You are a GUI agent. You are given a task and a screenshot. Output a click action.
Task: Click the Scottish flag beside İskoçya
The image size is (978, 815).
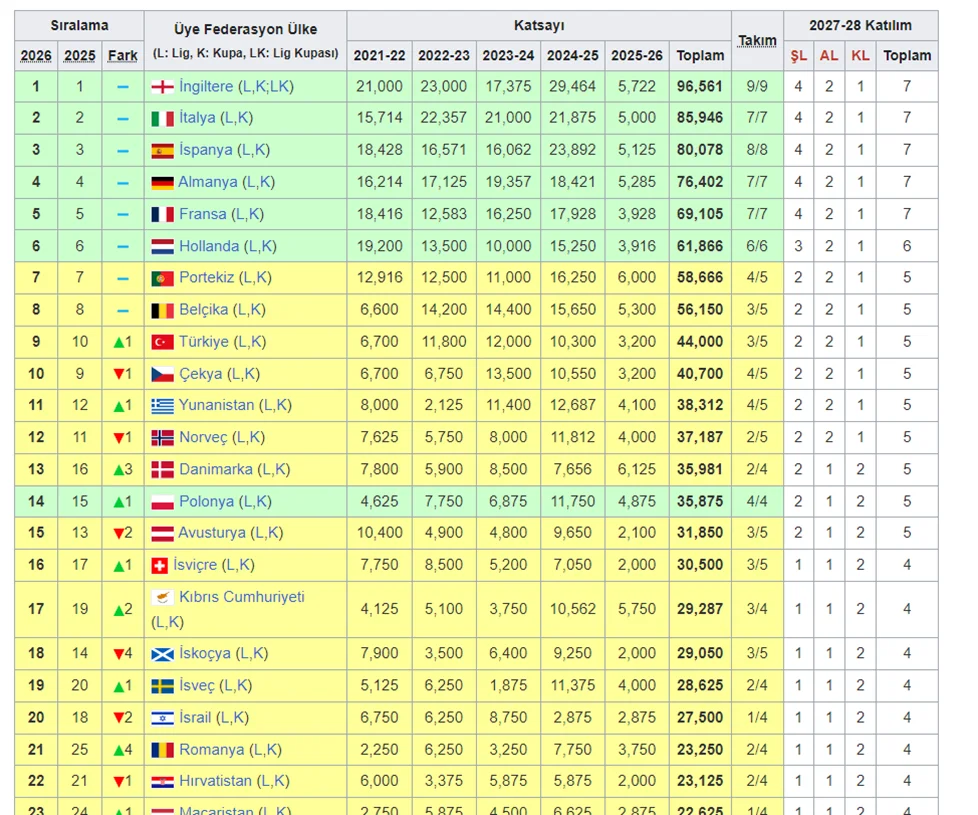(x=162, y=654)
